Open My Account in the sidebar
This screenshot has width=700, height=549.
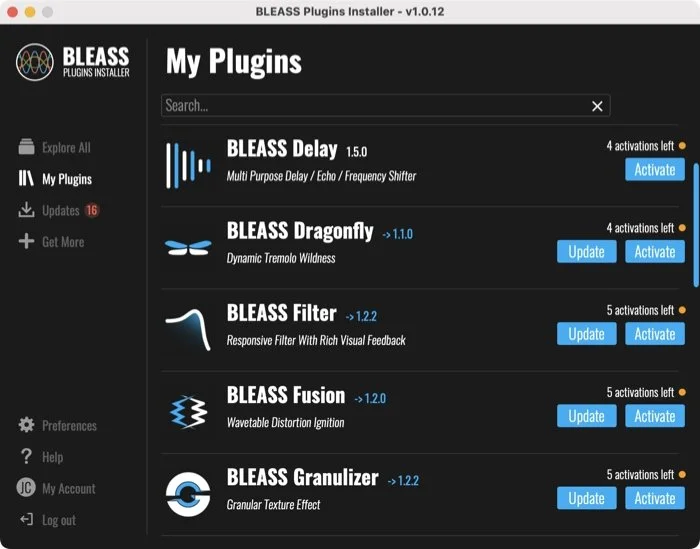coord(56,488)
